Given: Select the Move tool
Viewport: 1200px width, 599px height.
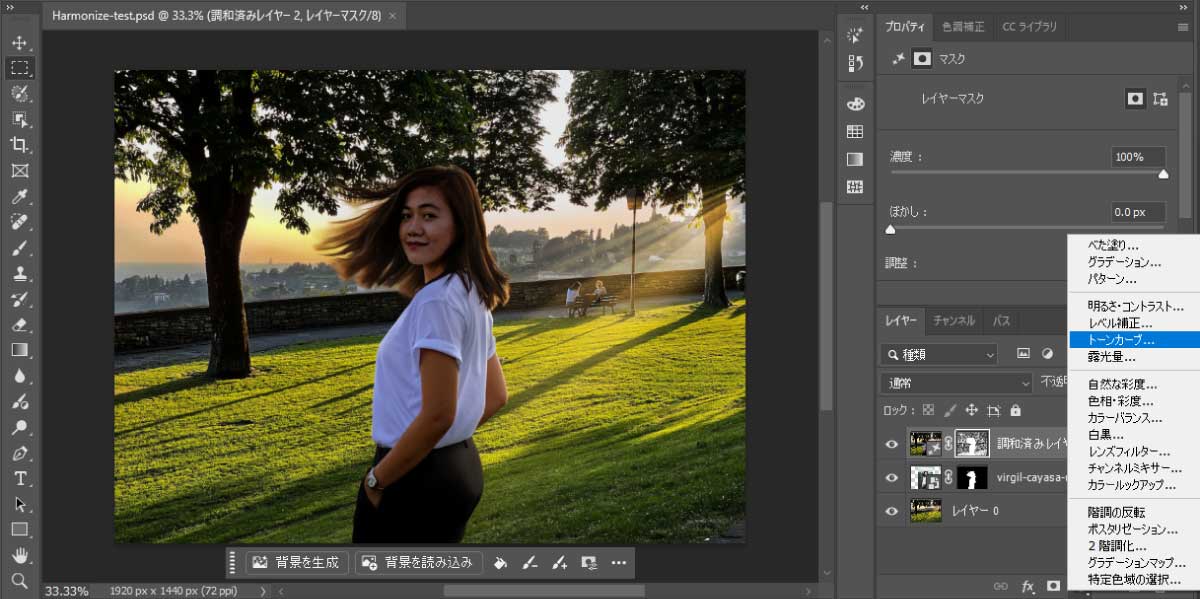Looking at the screenshot, I should click(19, 43).
